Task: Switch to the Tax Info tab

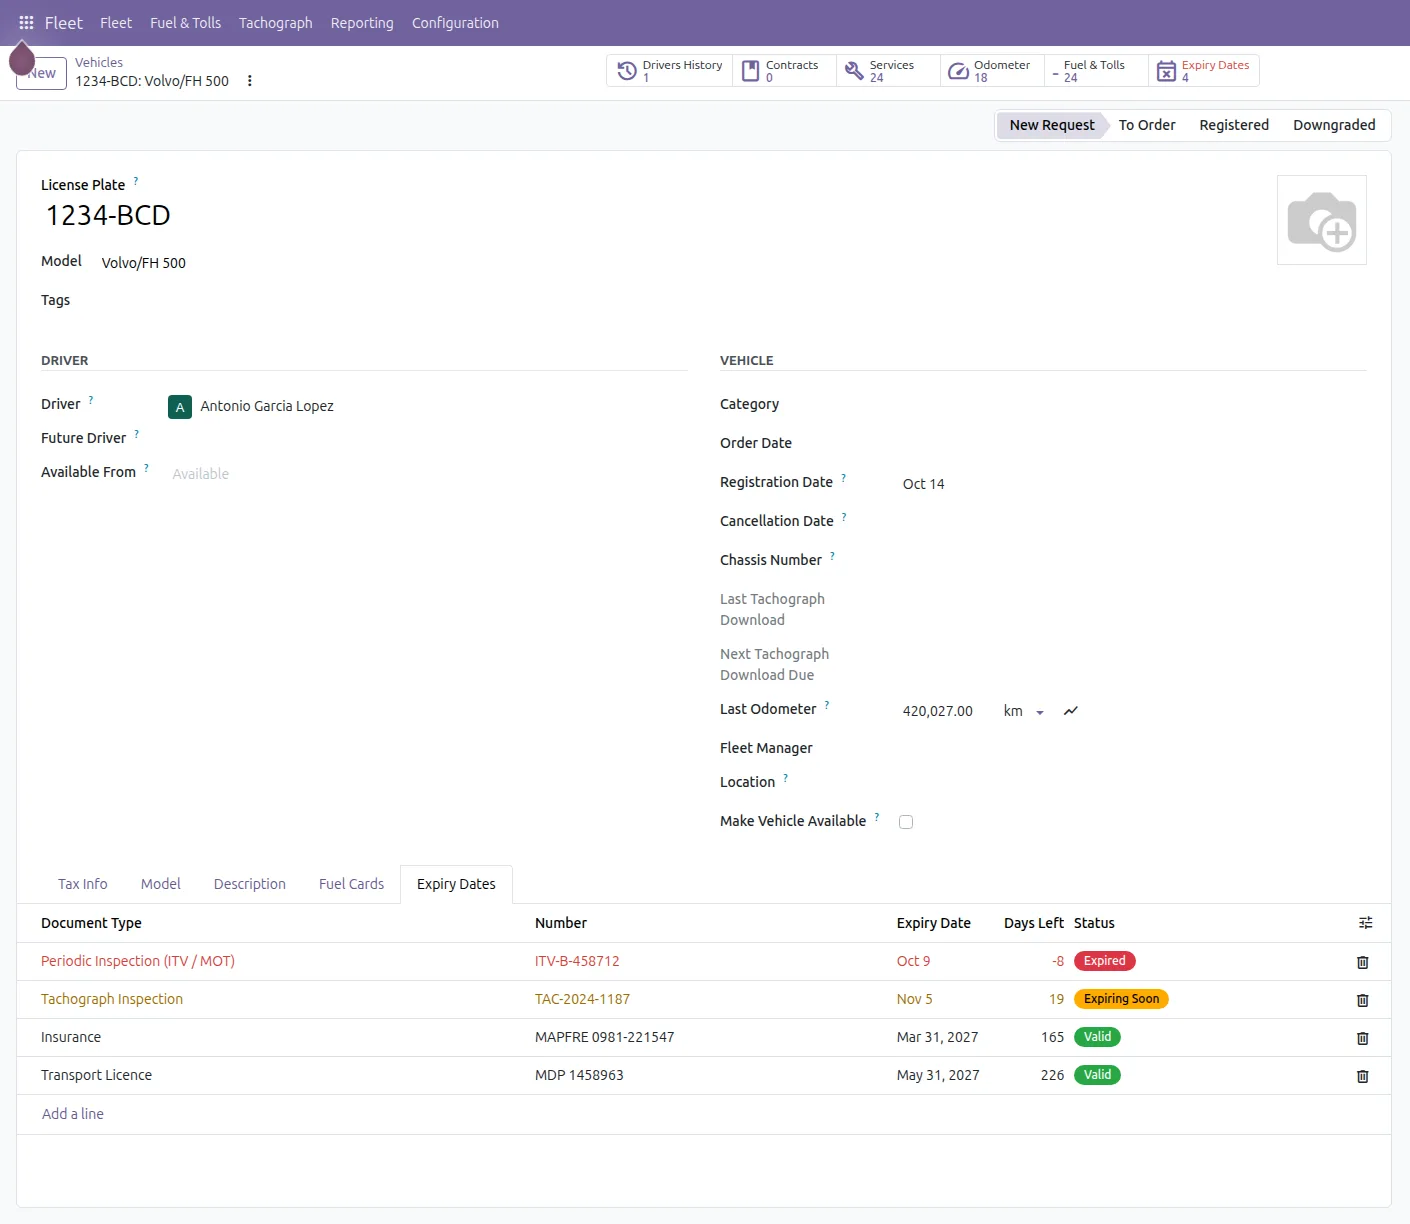Action: (82, 884)
